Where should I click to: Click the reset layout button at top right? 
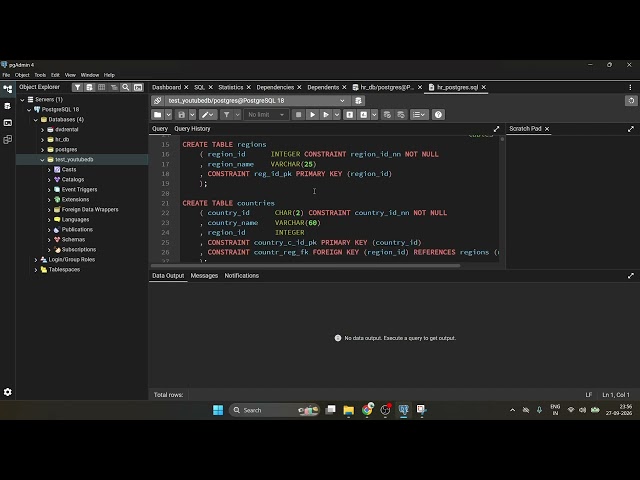631,101
